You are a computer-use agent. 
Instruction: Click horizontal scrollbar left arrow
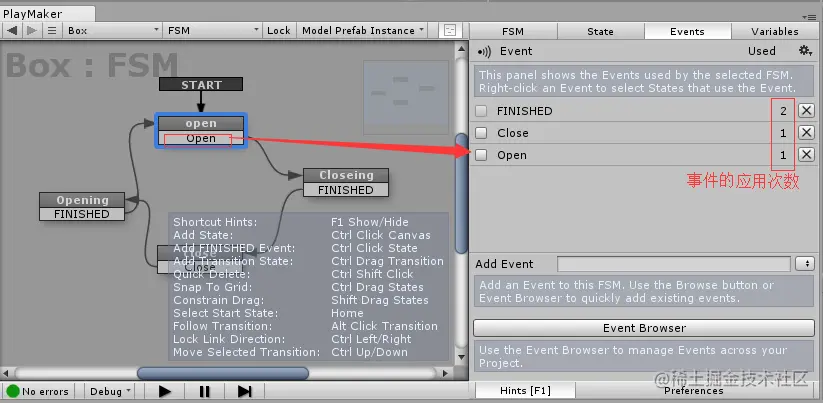tap(6, 374)
